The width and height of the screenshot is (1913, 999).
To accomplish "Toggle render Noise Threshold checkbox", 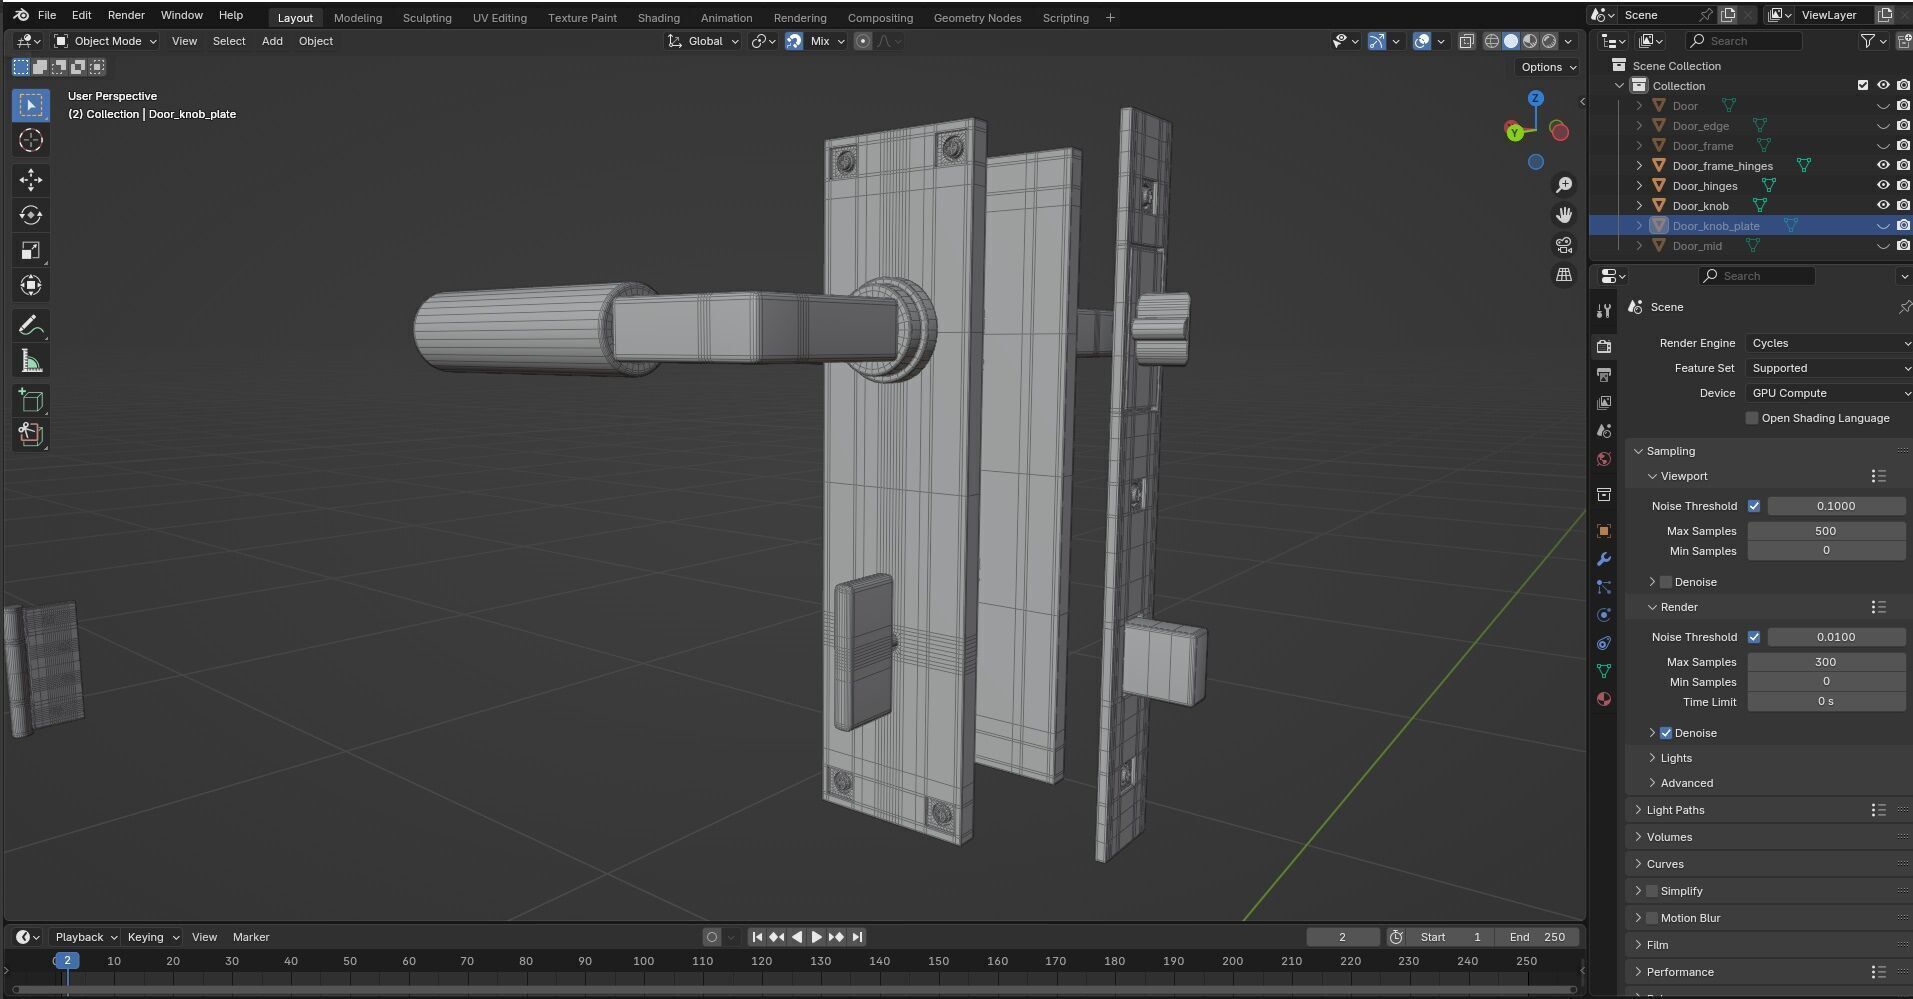I will tap(1754, 637).
